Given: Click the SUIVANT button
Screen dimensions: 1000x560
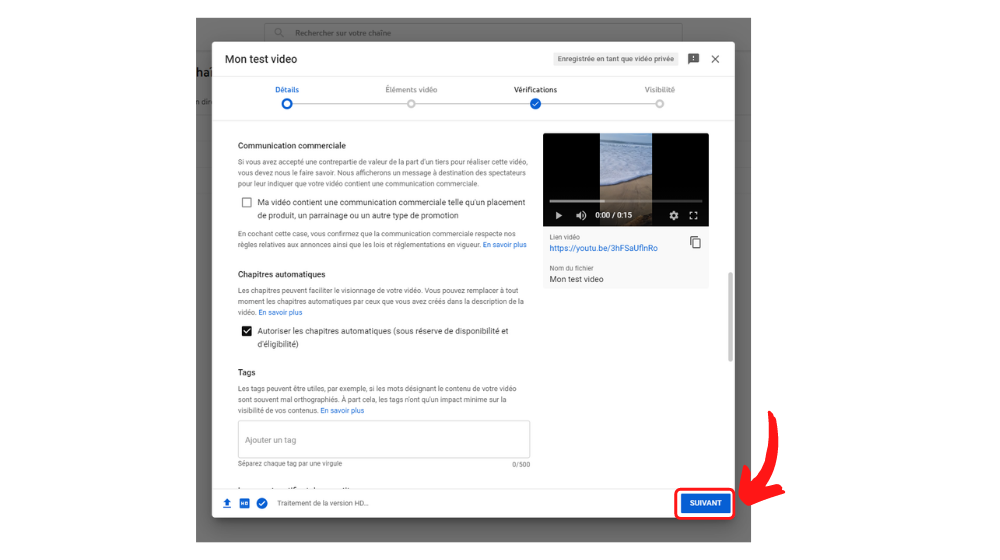Looking at the screenshot, I should [705, 503].
